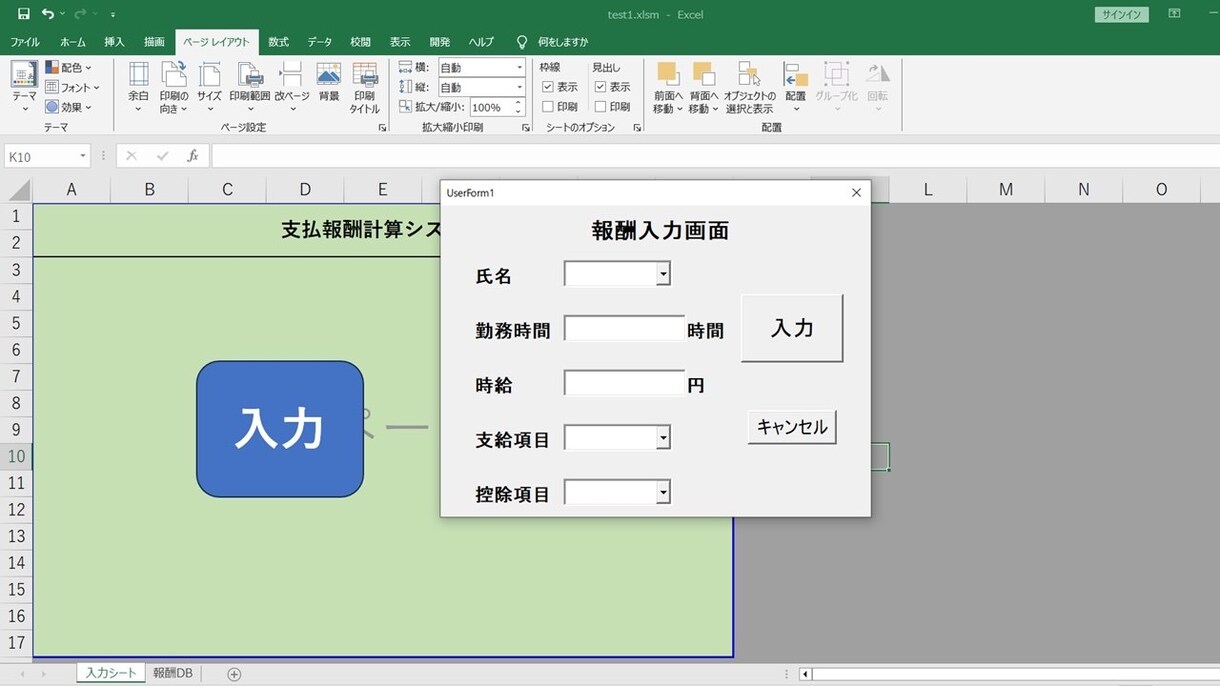
Task: Open the サイズ paper size menu
Action: (x=209, y=88)
